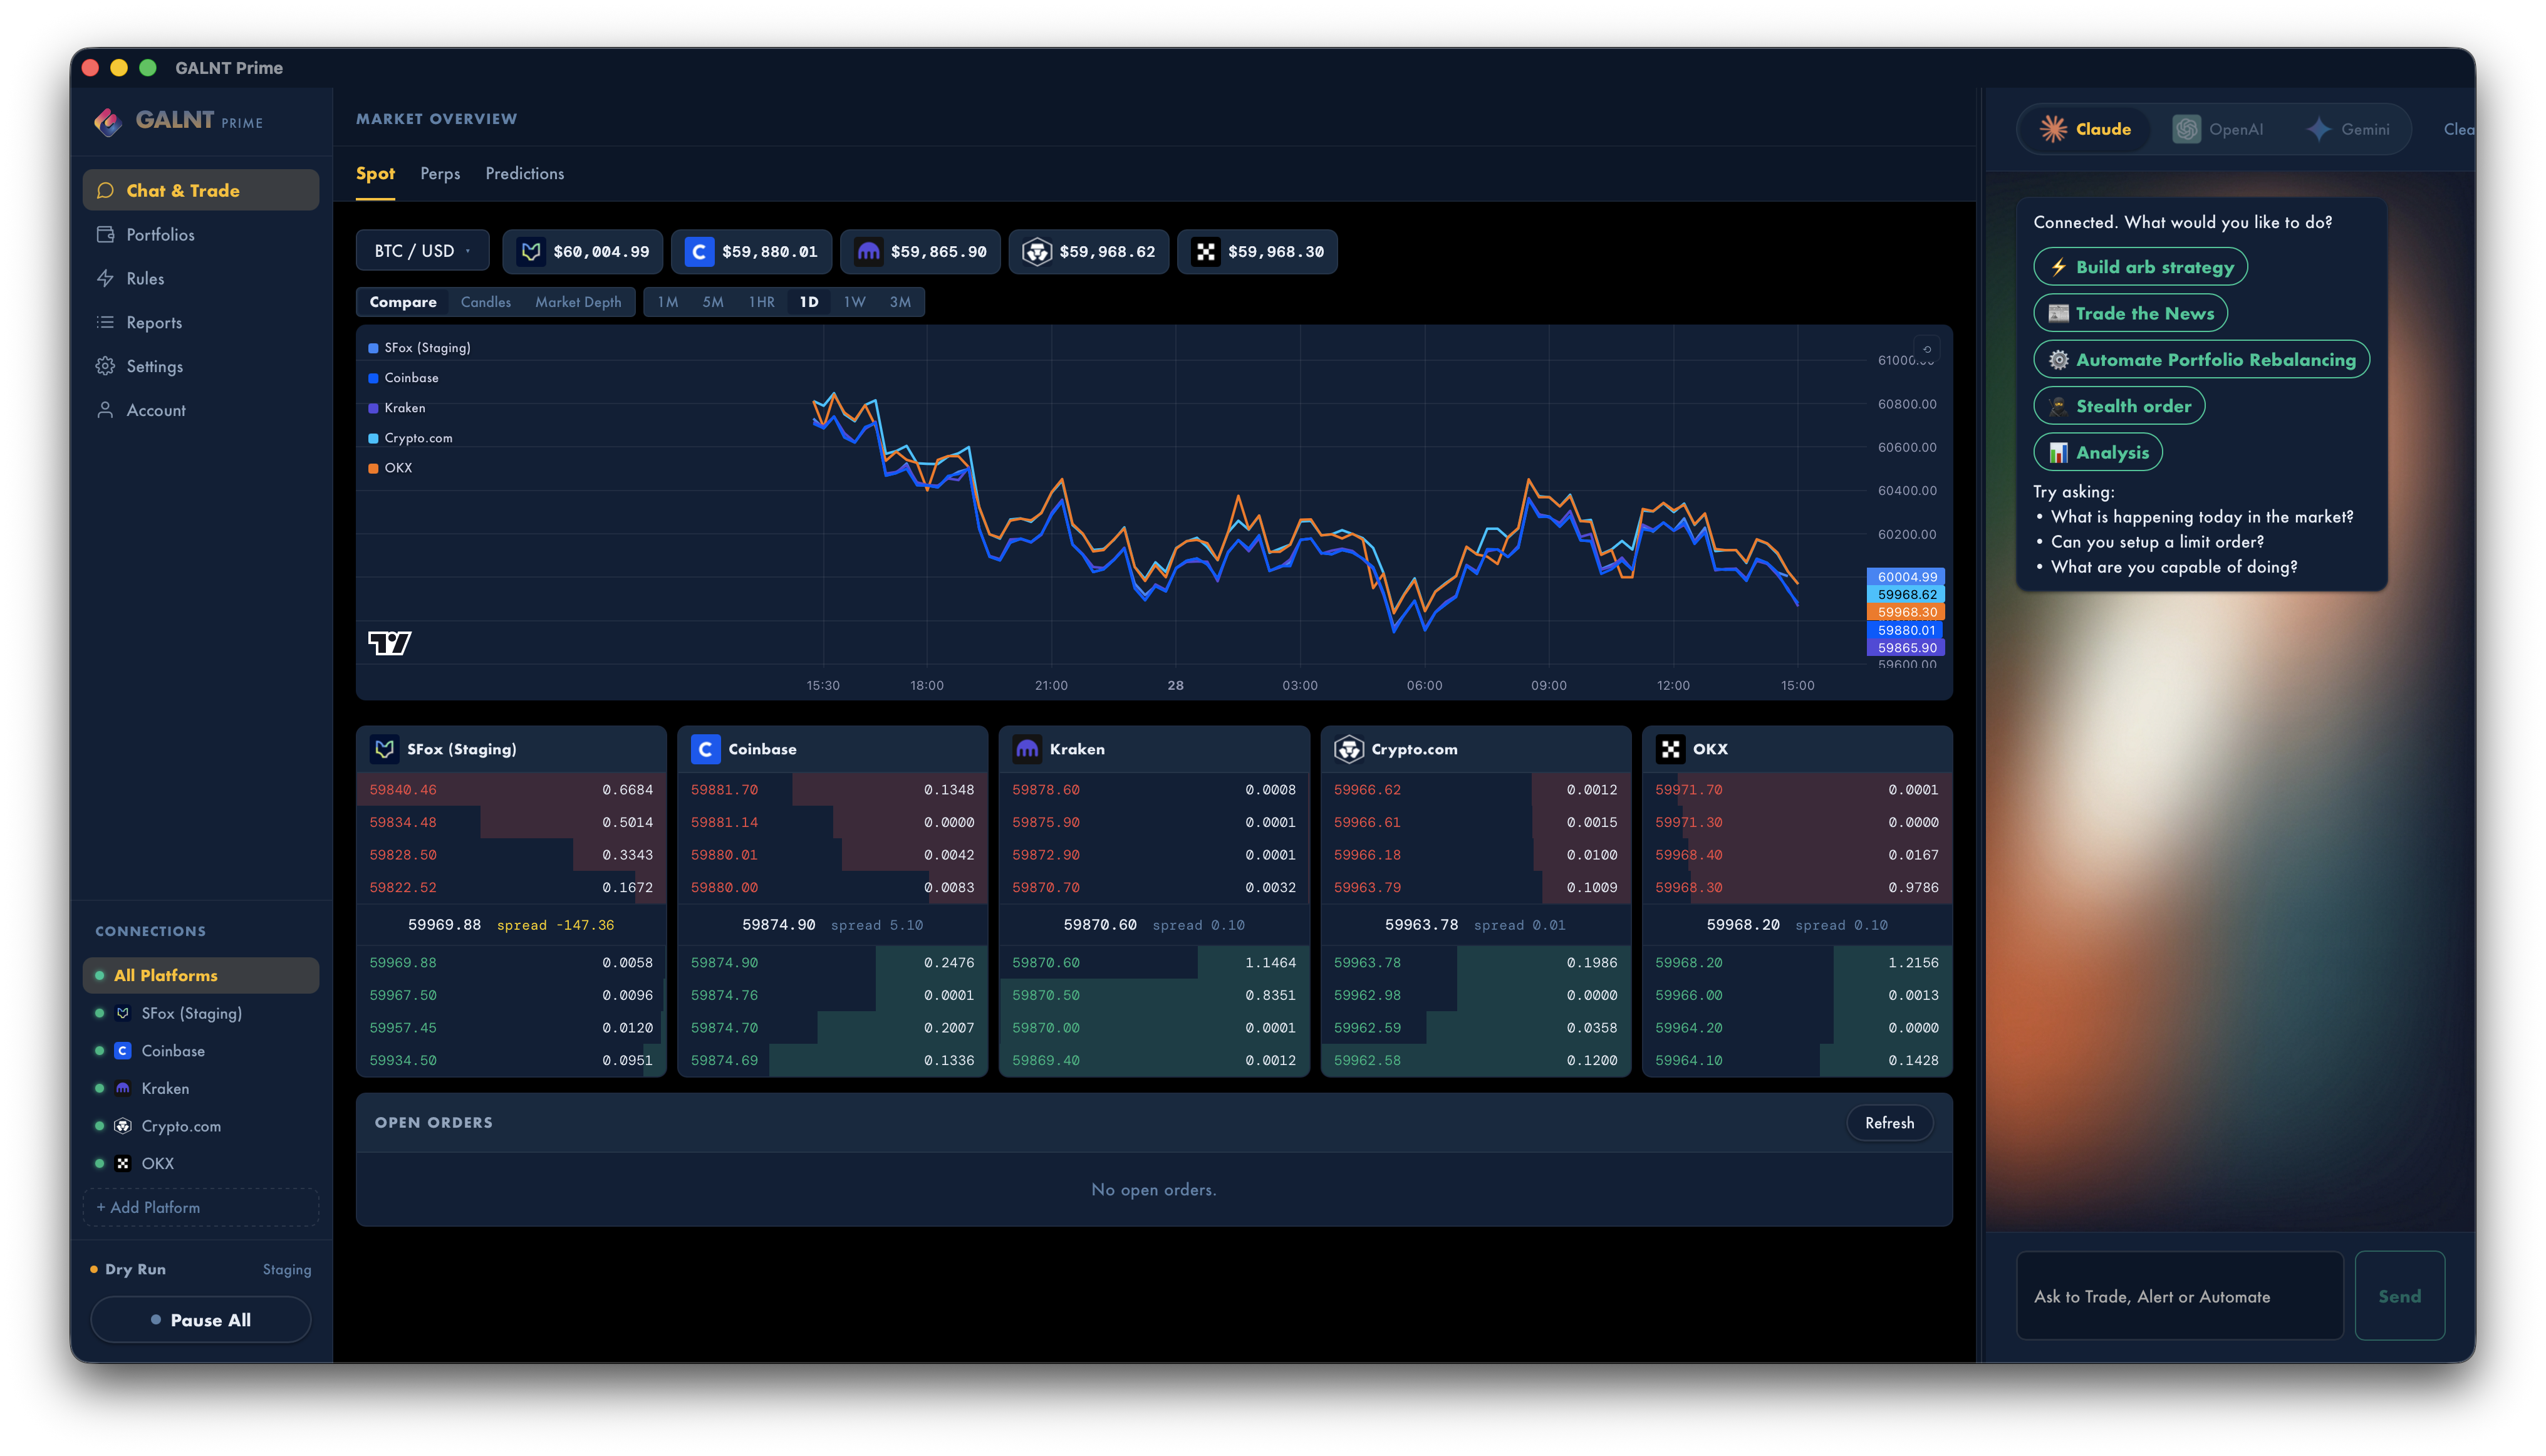Image resolution: width=2546 pixels, height=1456 pixels.
Task: Select the 1M timeframe
Action: [x=668, y=302]
